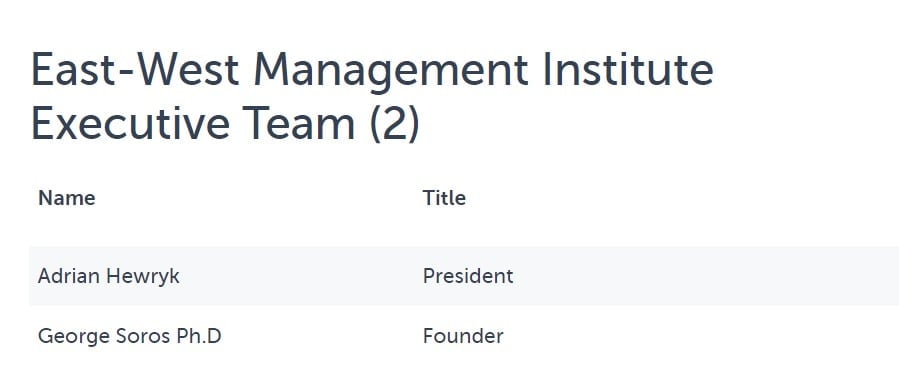Open Adrian Hewryk's profile name
899x379 pixels.
pos(108,276)
